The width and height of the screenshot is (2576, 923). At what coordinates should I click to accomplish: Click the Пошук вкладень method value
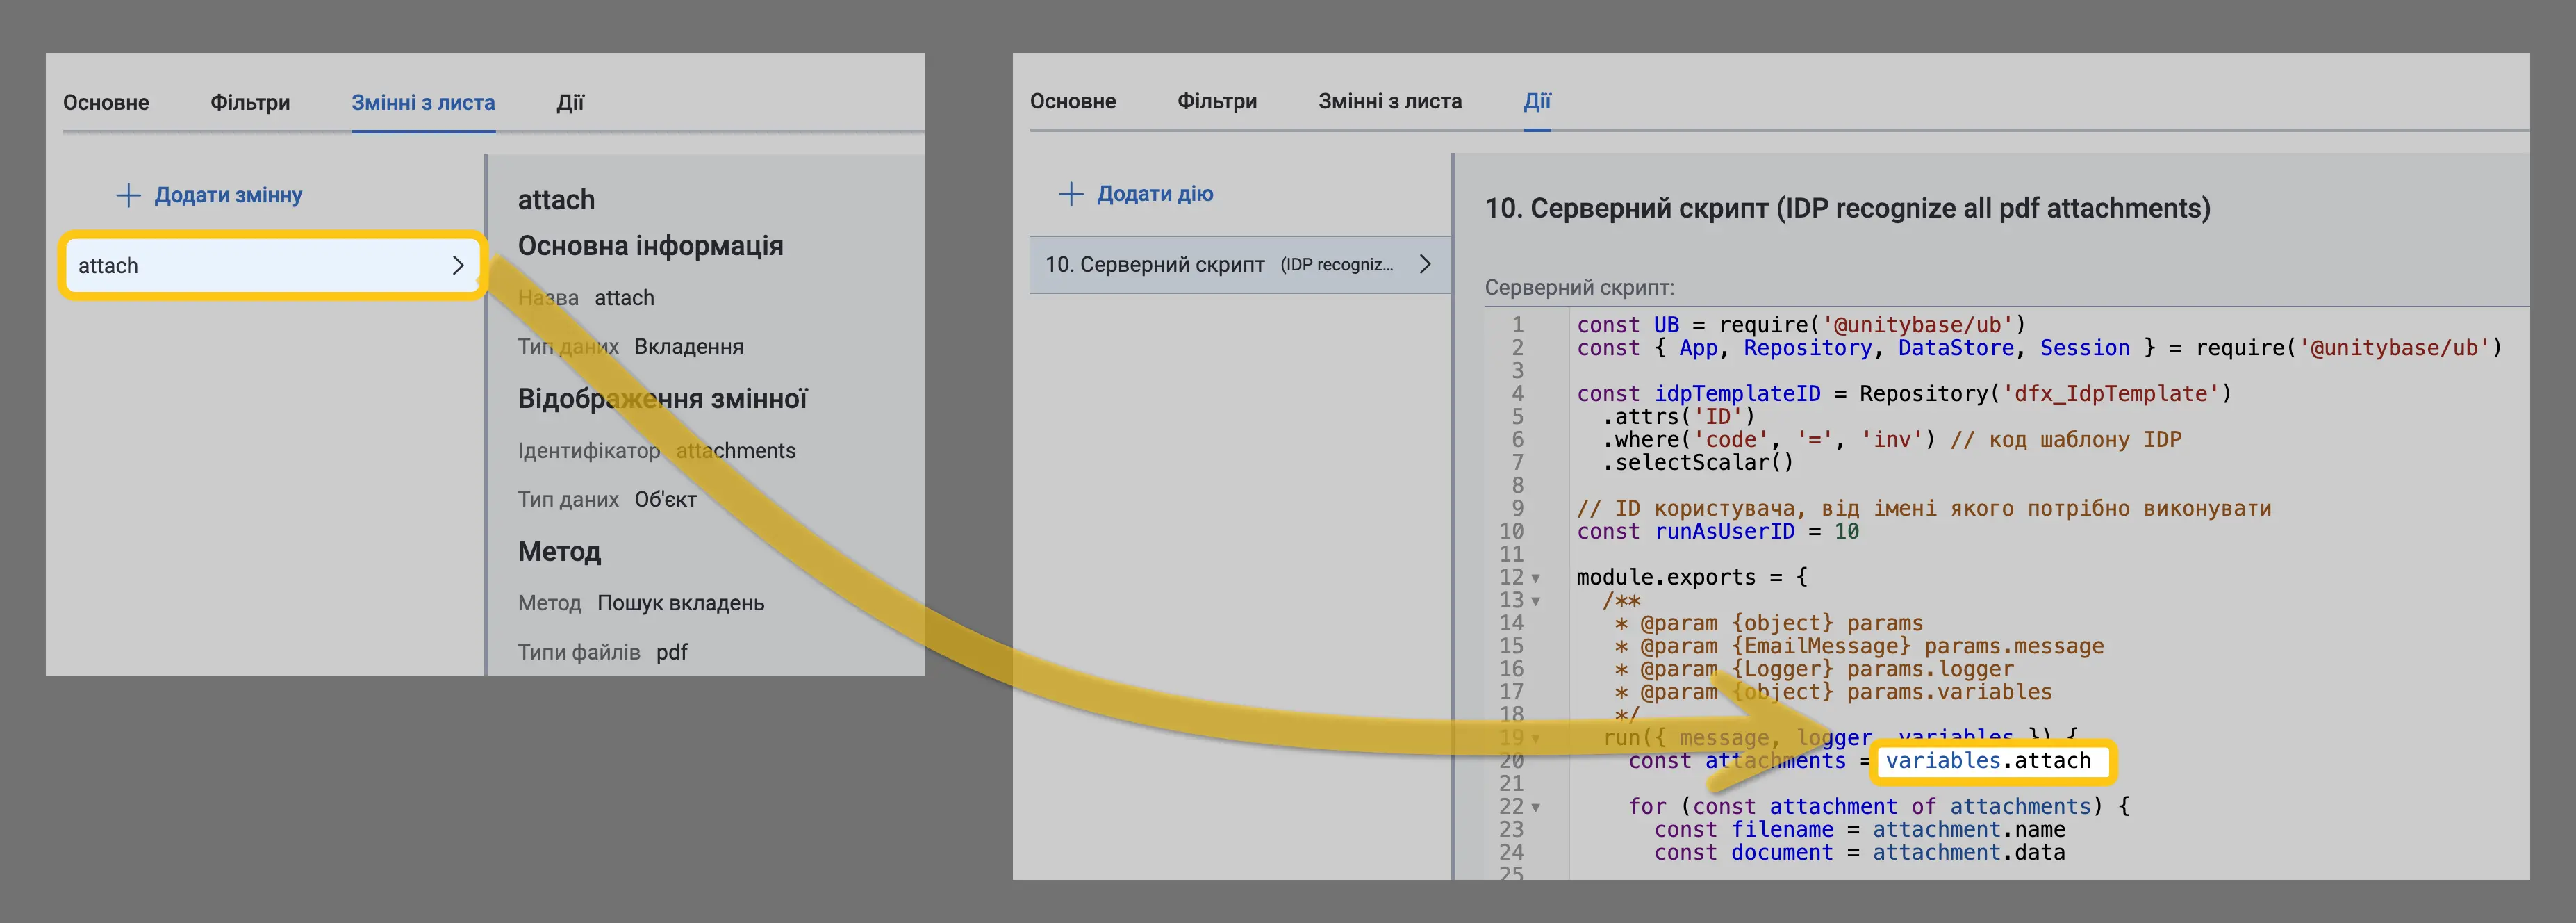tap(681, 604)
